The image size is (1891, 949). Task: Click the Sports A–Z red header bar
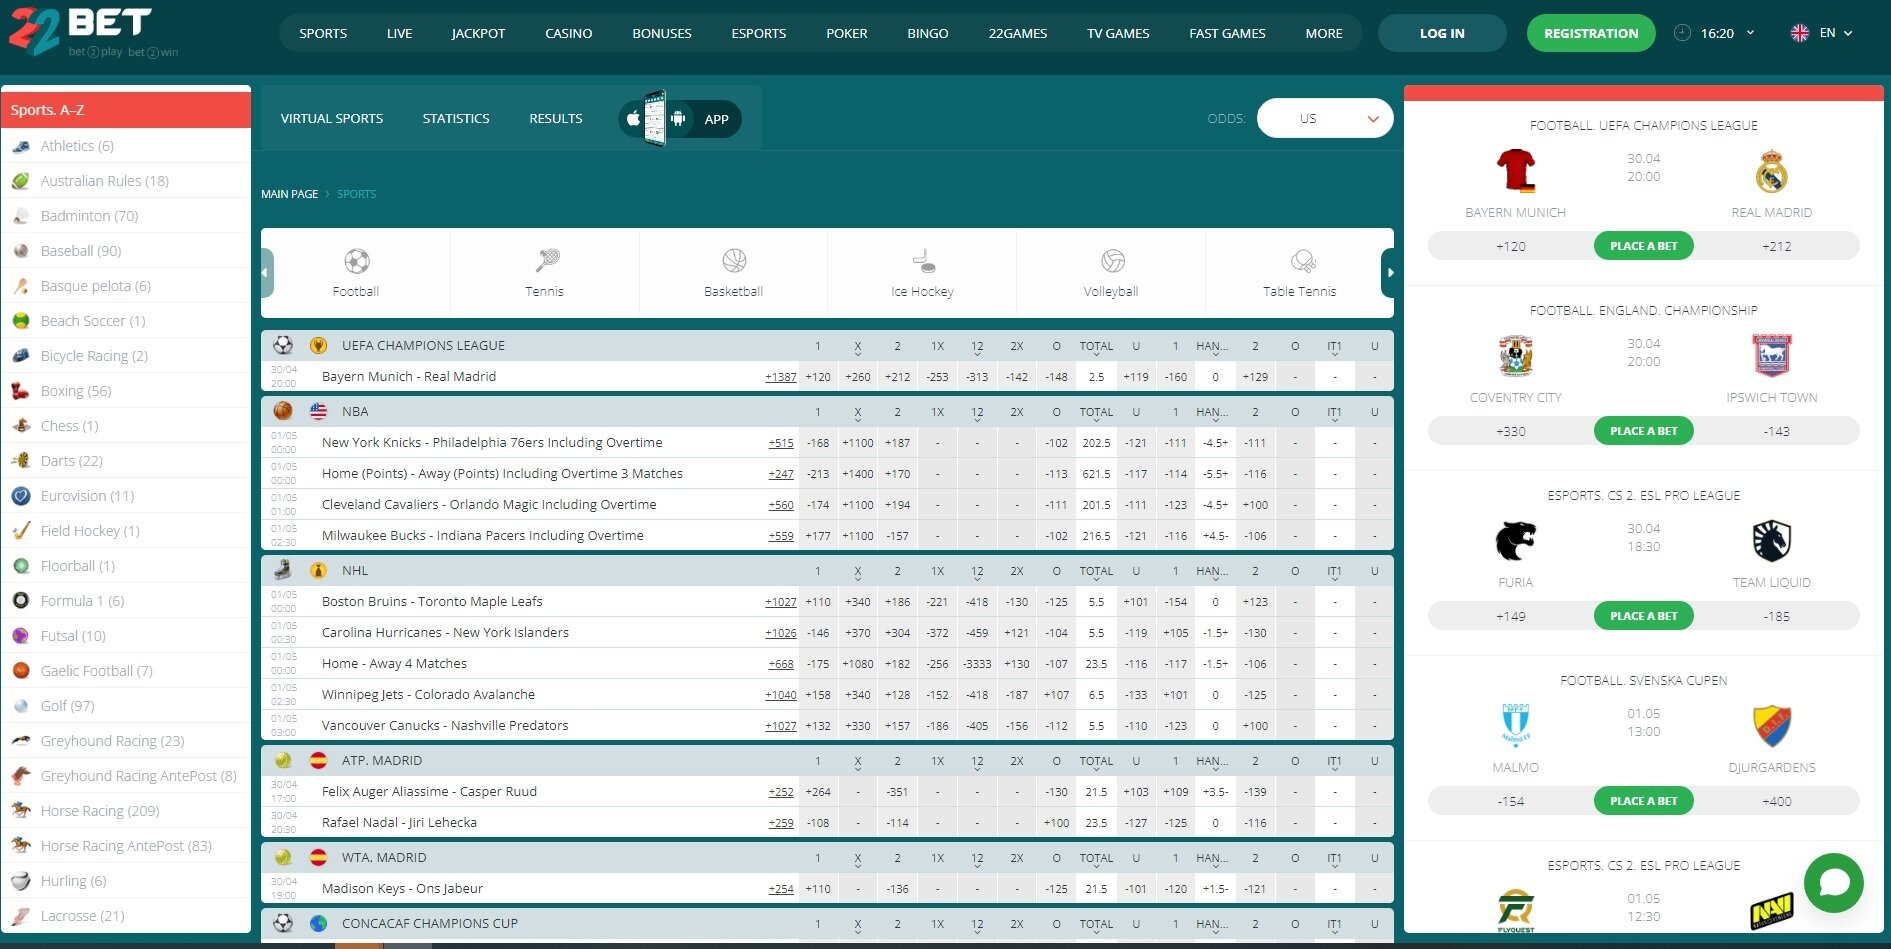click(x=126, y=109)
